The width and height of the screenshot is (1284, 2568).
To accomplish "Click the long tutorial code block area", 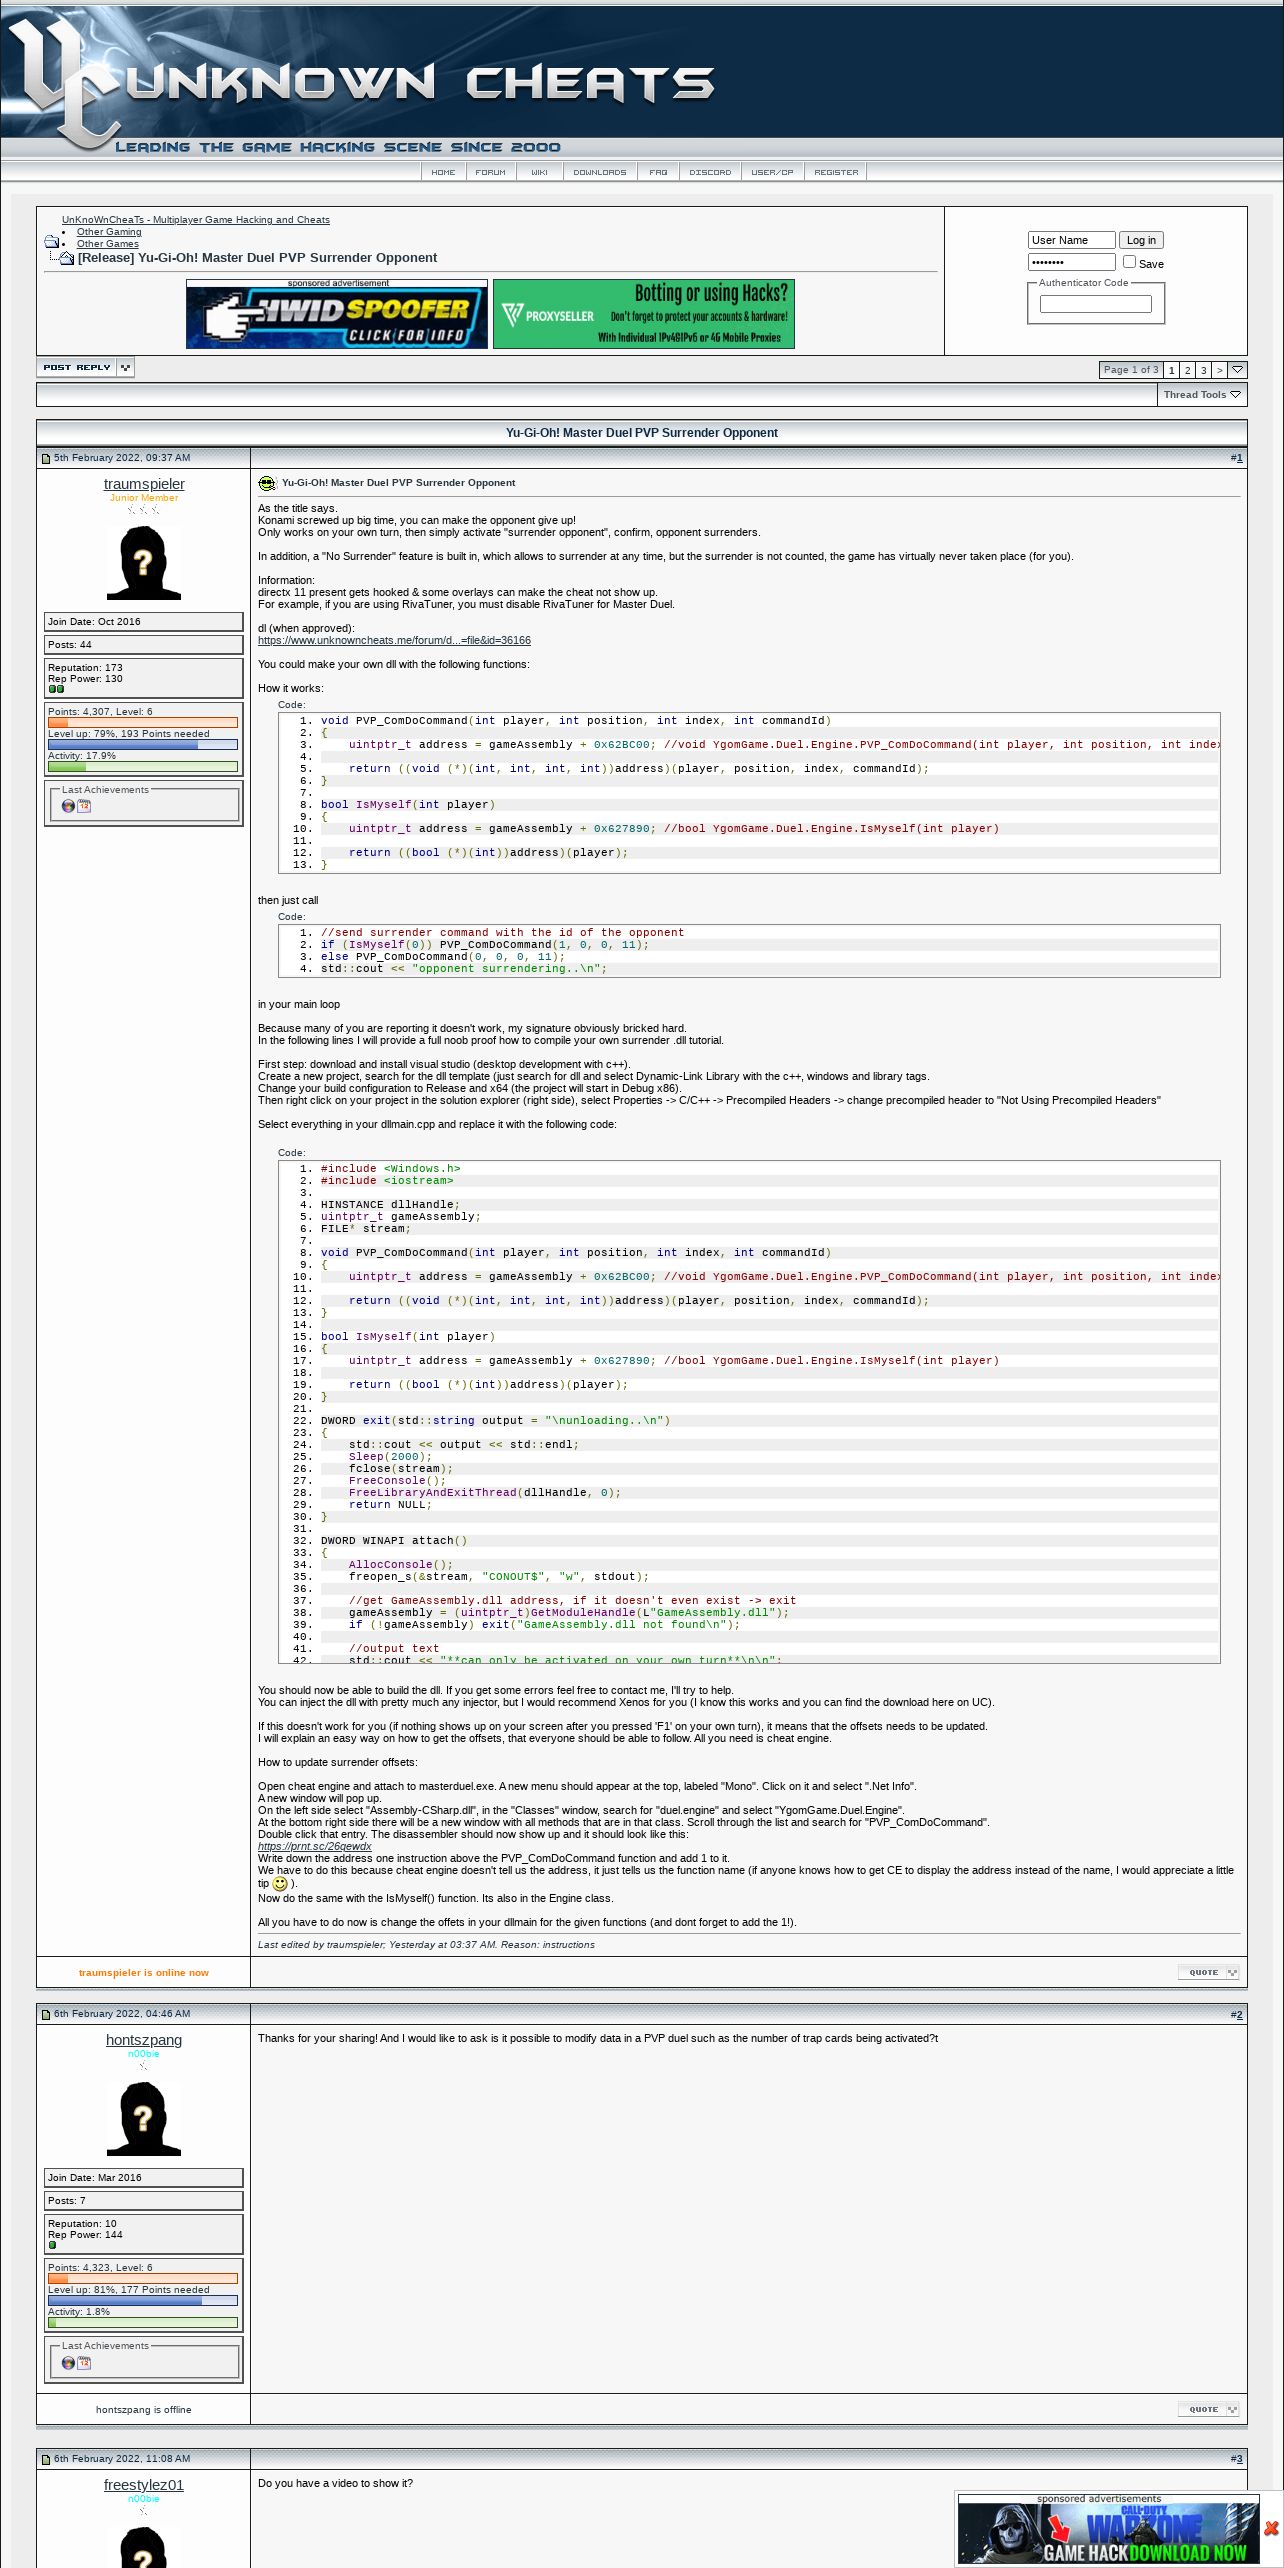I will [x=749, y=1412].
